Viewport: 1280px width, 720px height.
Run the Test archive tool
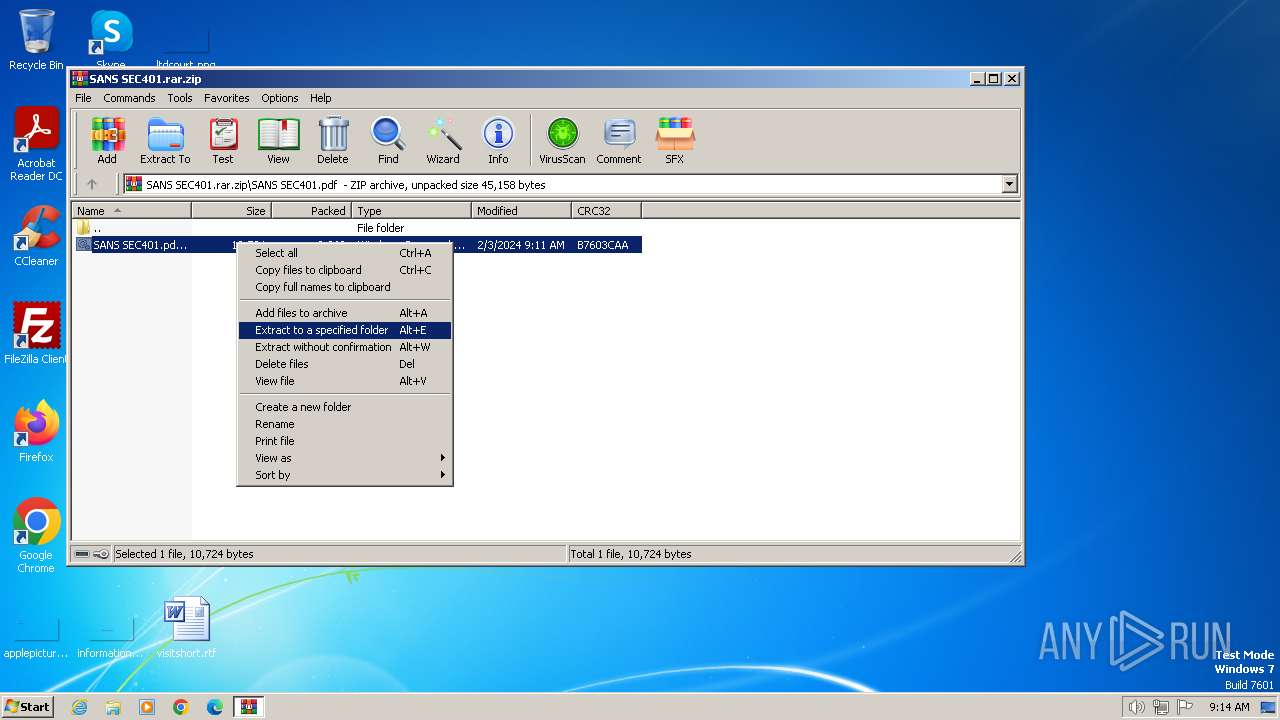(x=223, y=140)
